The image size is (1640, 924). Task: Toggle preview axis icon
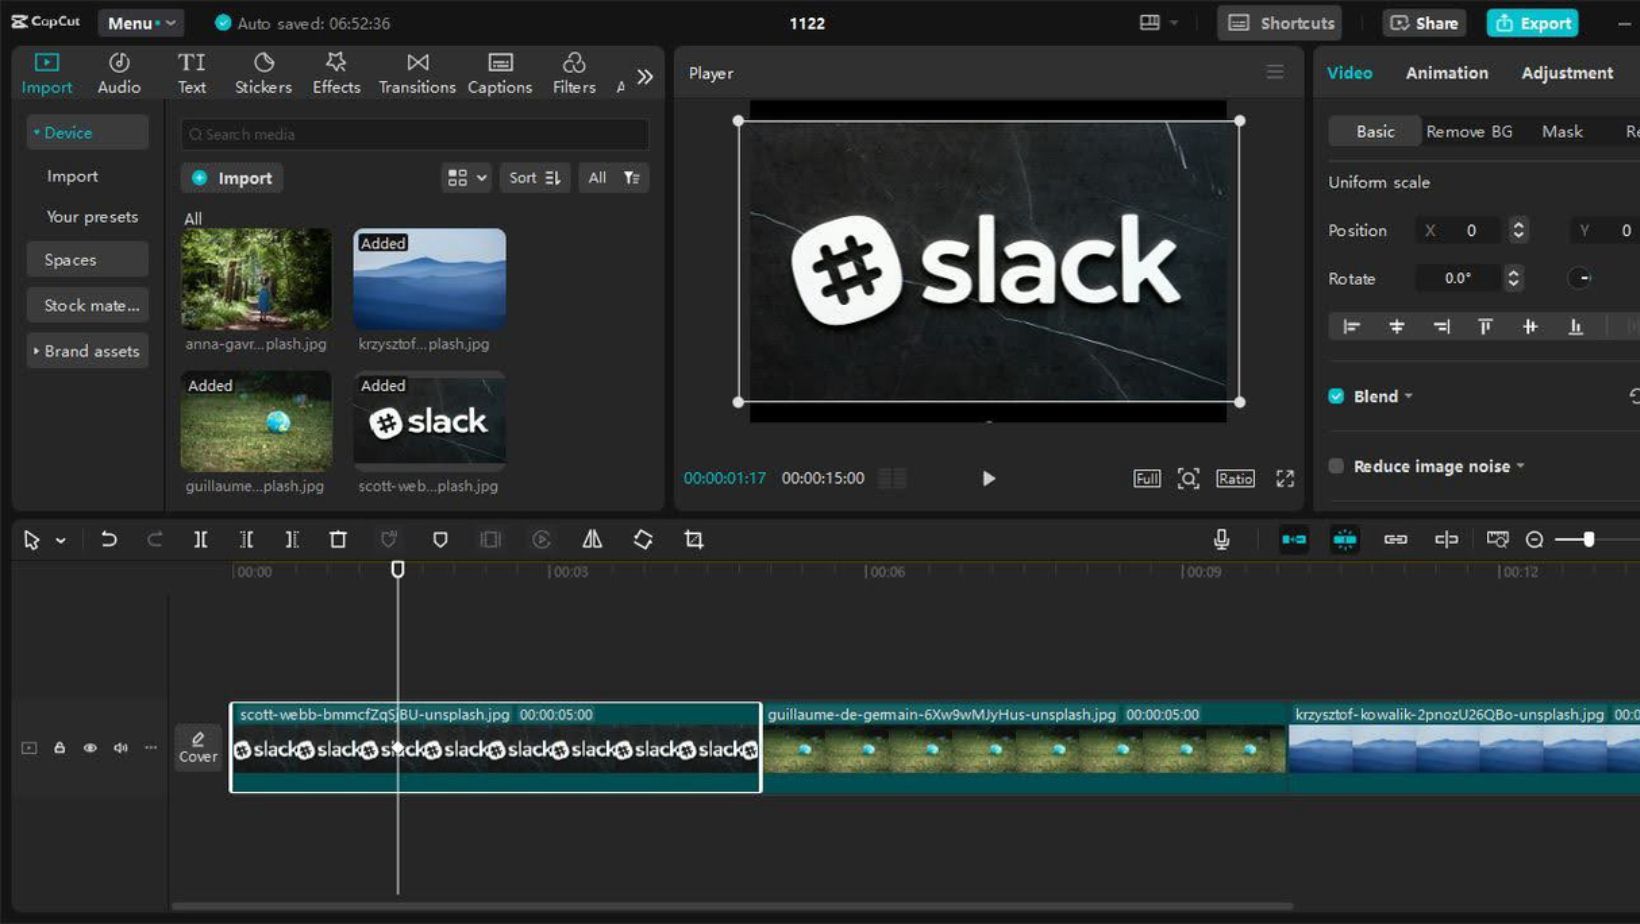point(1446,540)
